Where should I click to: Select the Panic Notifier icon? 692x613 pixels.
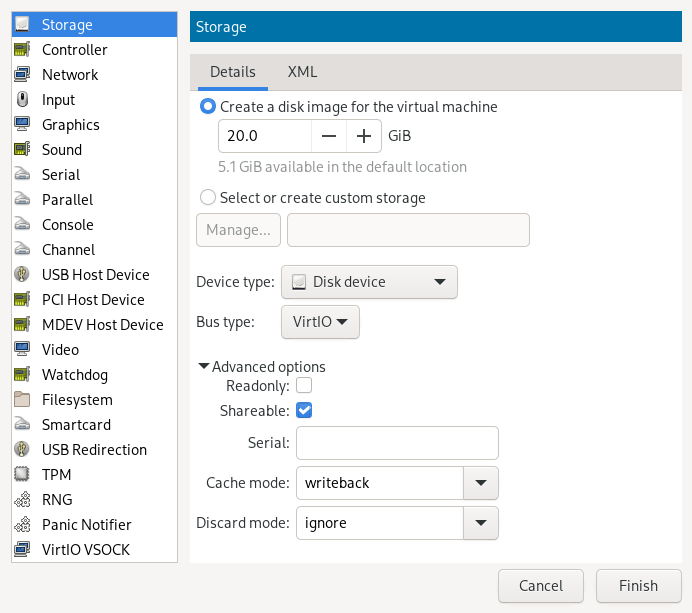tap(22, 525)
